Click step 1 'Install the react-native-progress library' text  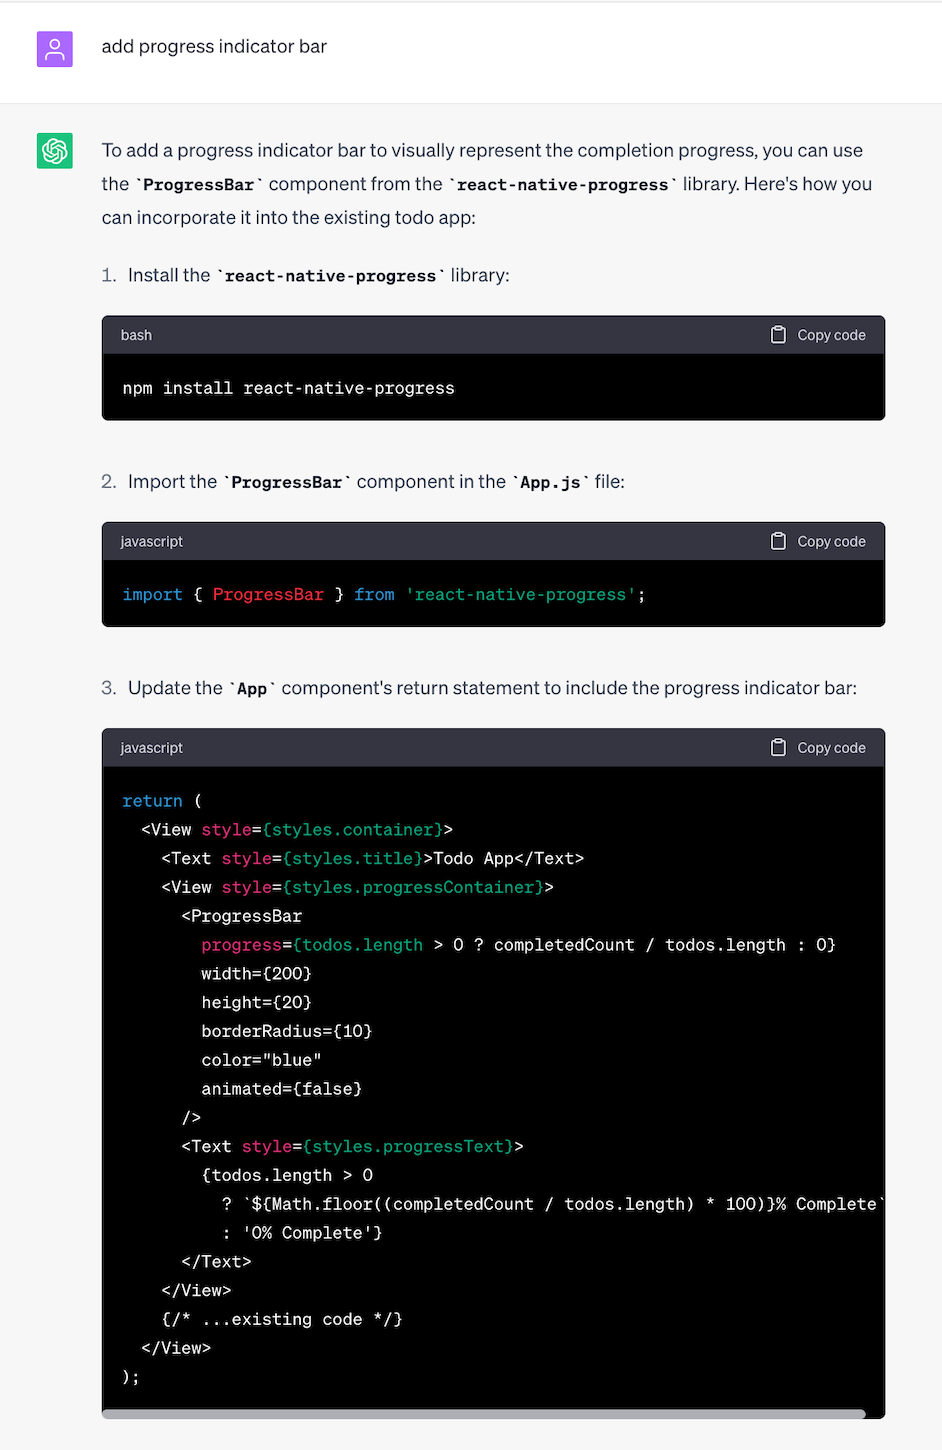pos(318,275)
